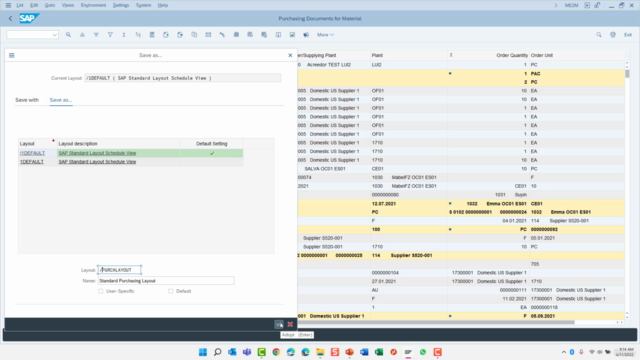Click the 1DEFAULT layout link
Screen dimensions: 640x360
(32, 162)
